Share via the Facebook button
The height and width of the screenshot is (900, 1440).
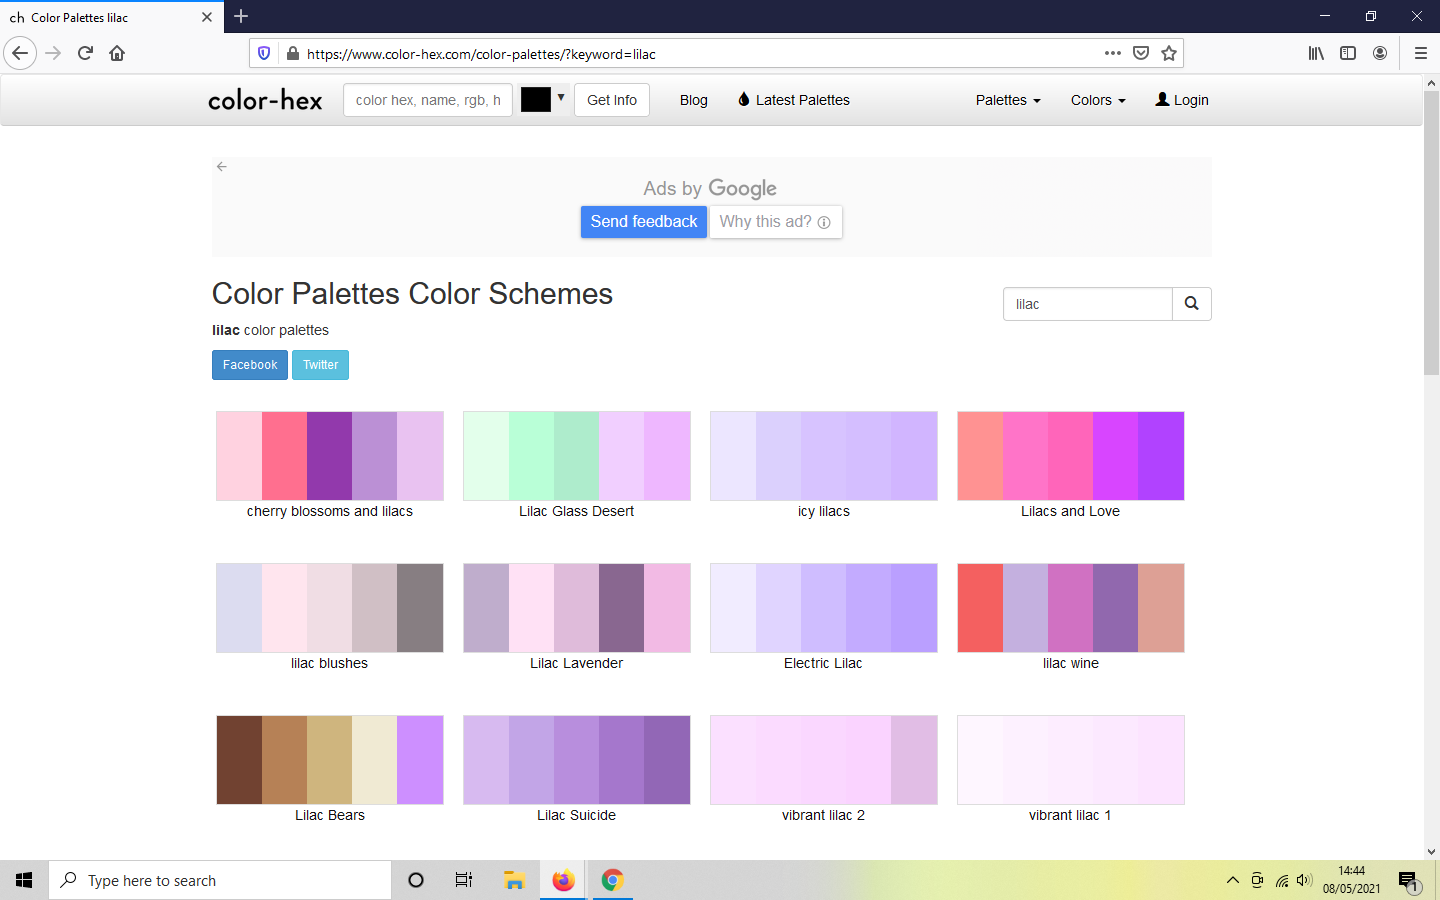pyautogui.click(x=250, y=365)
